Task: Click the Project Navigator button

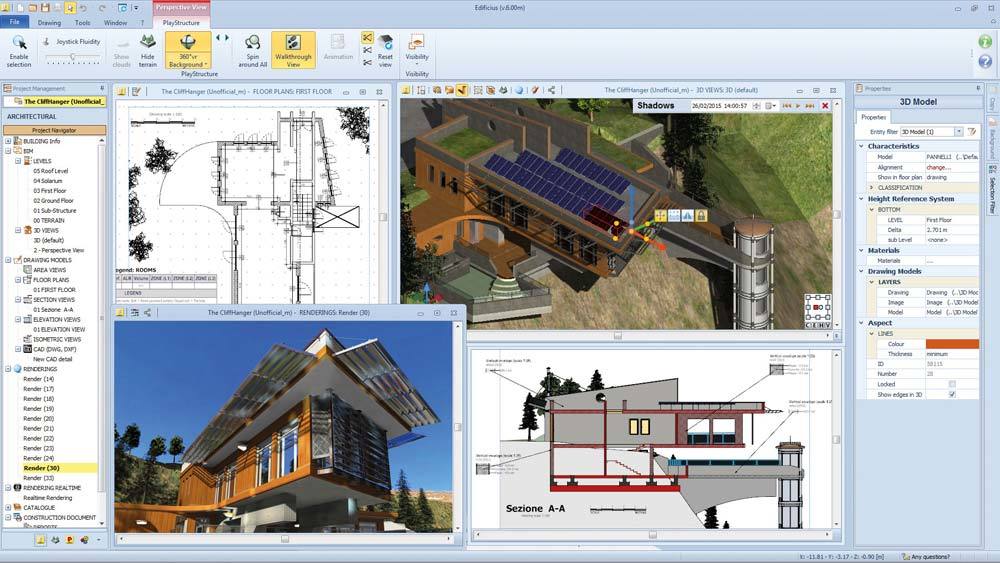Action: 54,130
